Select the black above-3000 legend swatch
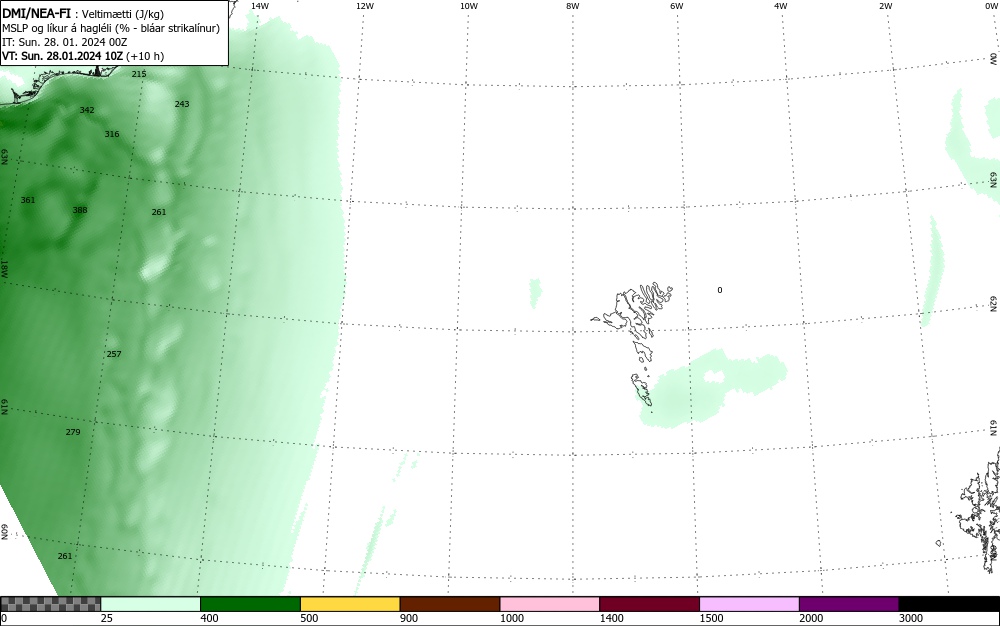This screenshot has width=1000, height=626. (x=949, y=604)
